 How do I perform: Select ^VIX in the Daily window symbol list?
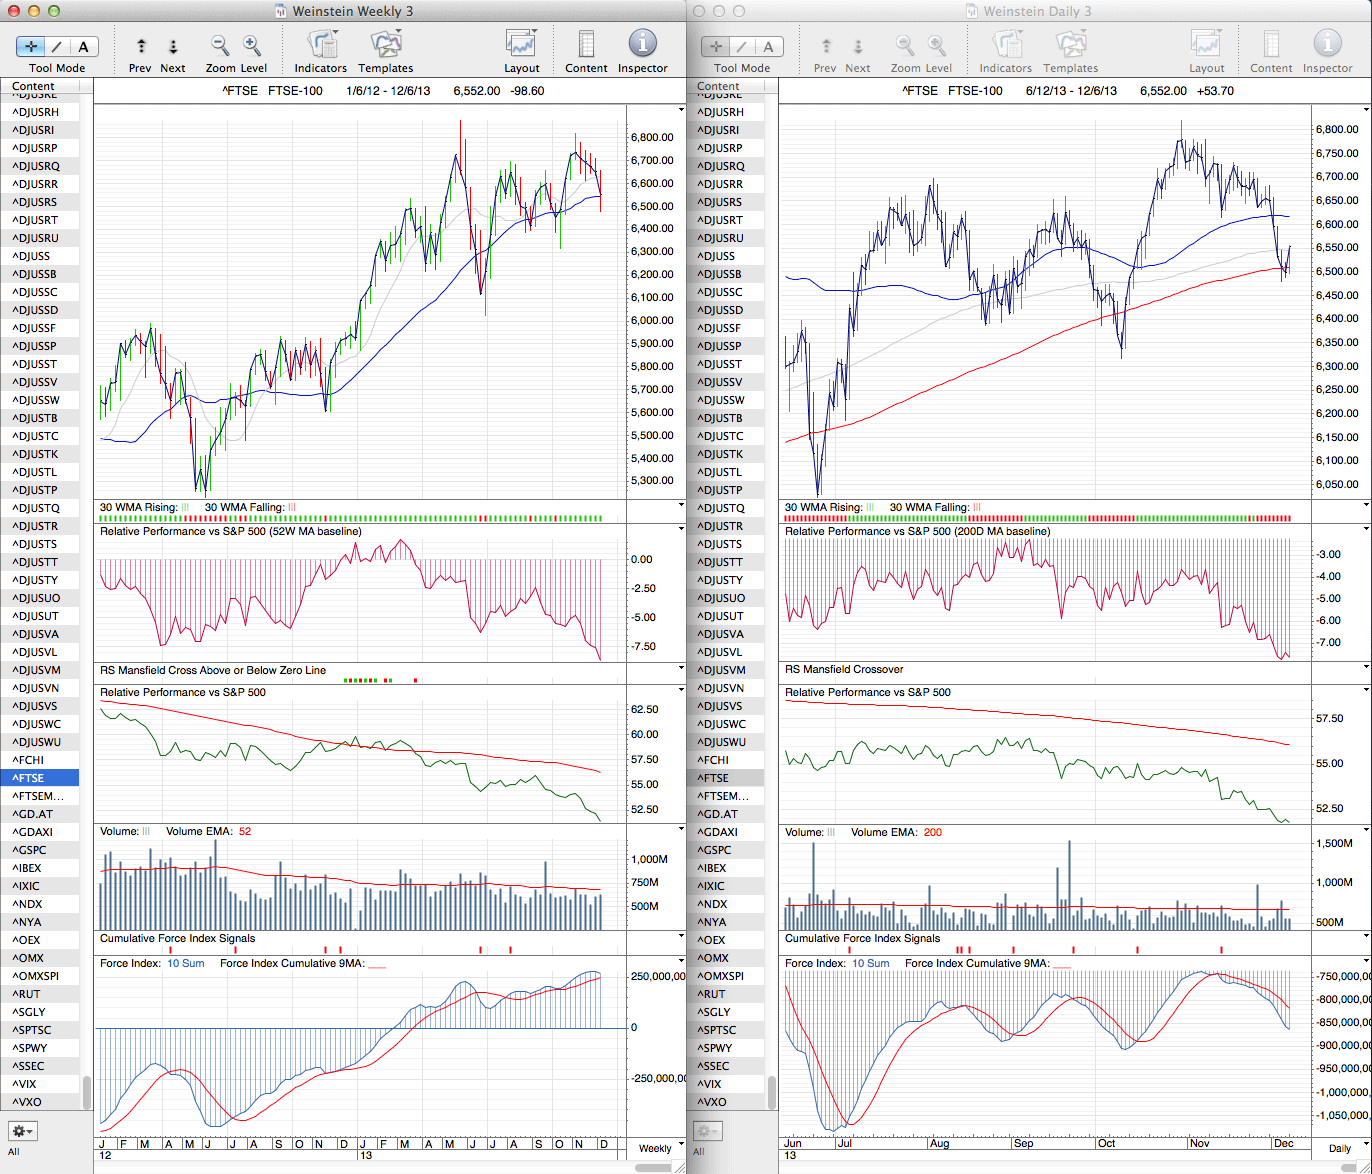point(710,1084)
